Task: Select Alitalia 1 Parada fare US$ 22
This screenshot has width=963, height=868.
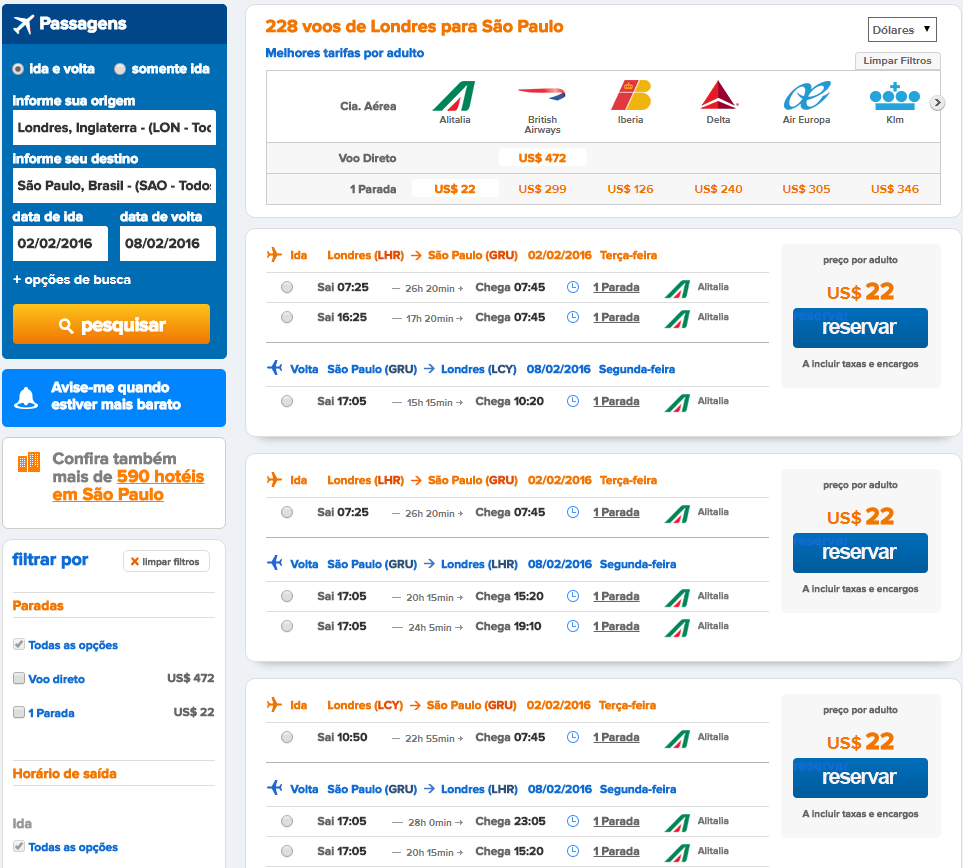Action: click(x=454, y=189)
